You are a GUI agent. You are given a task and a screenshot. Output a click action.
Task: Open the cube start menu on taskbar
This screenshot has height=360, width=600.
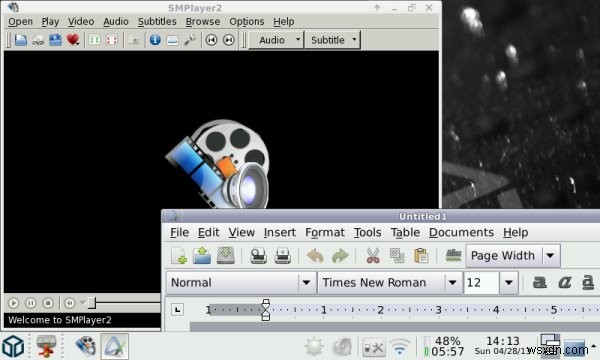pos(13,346)
